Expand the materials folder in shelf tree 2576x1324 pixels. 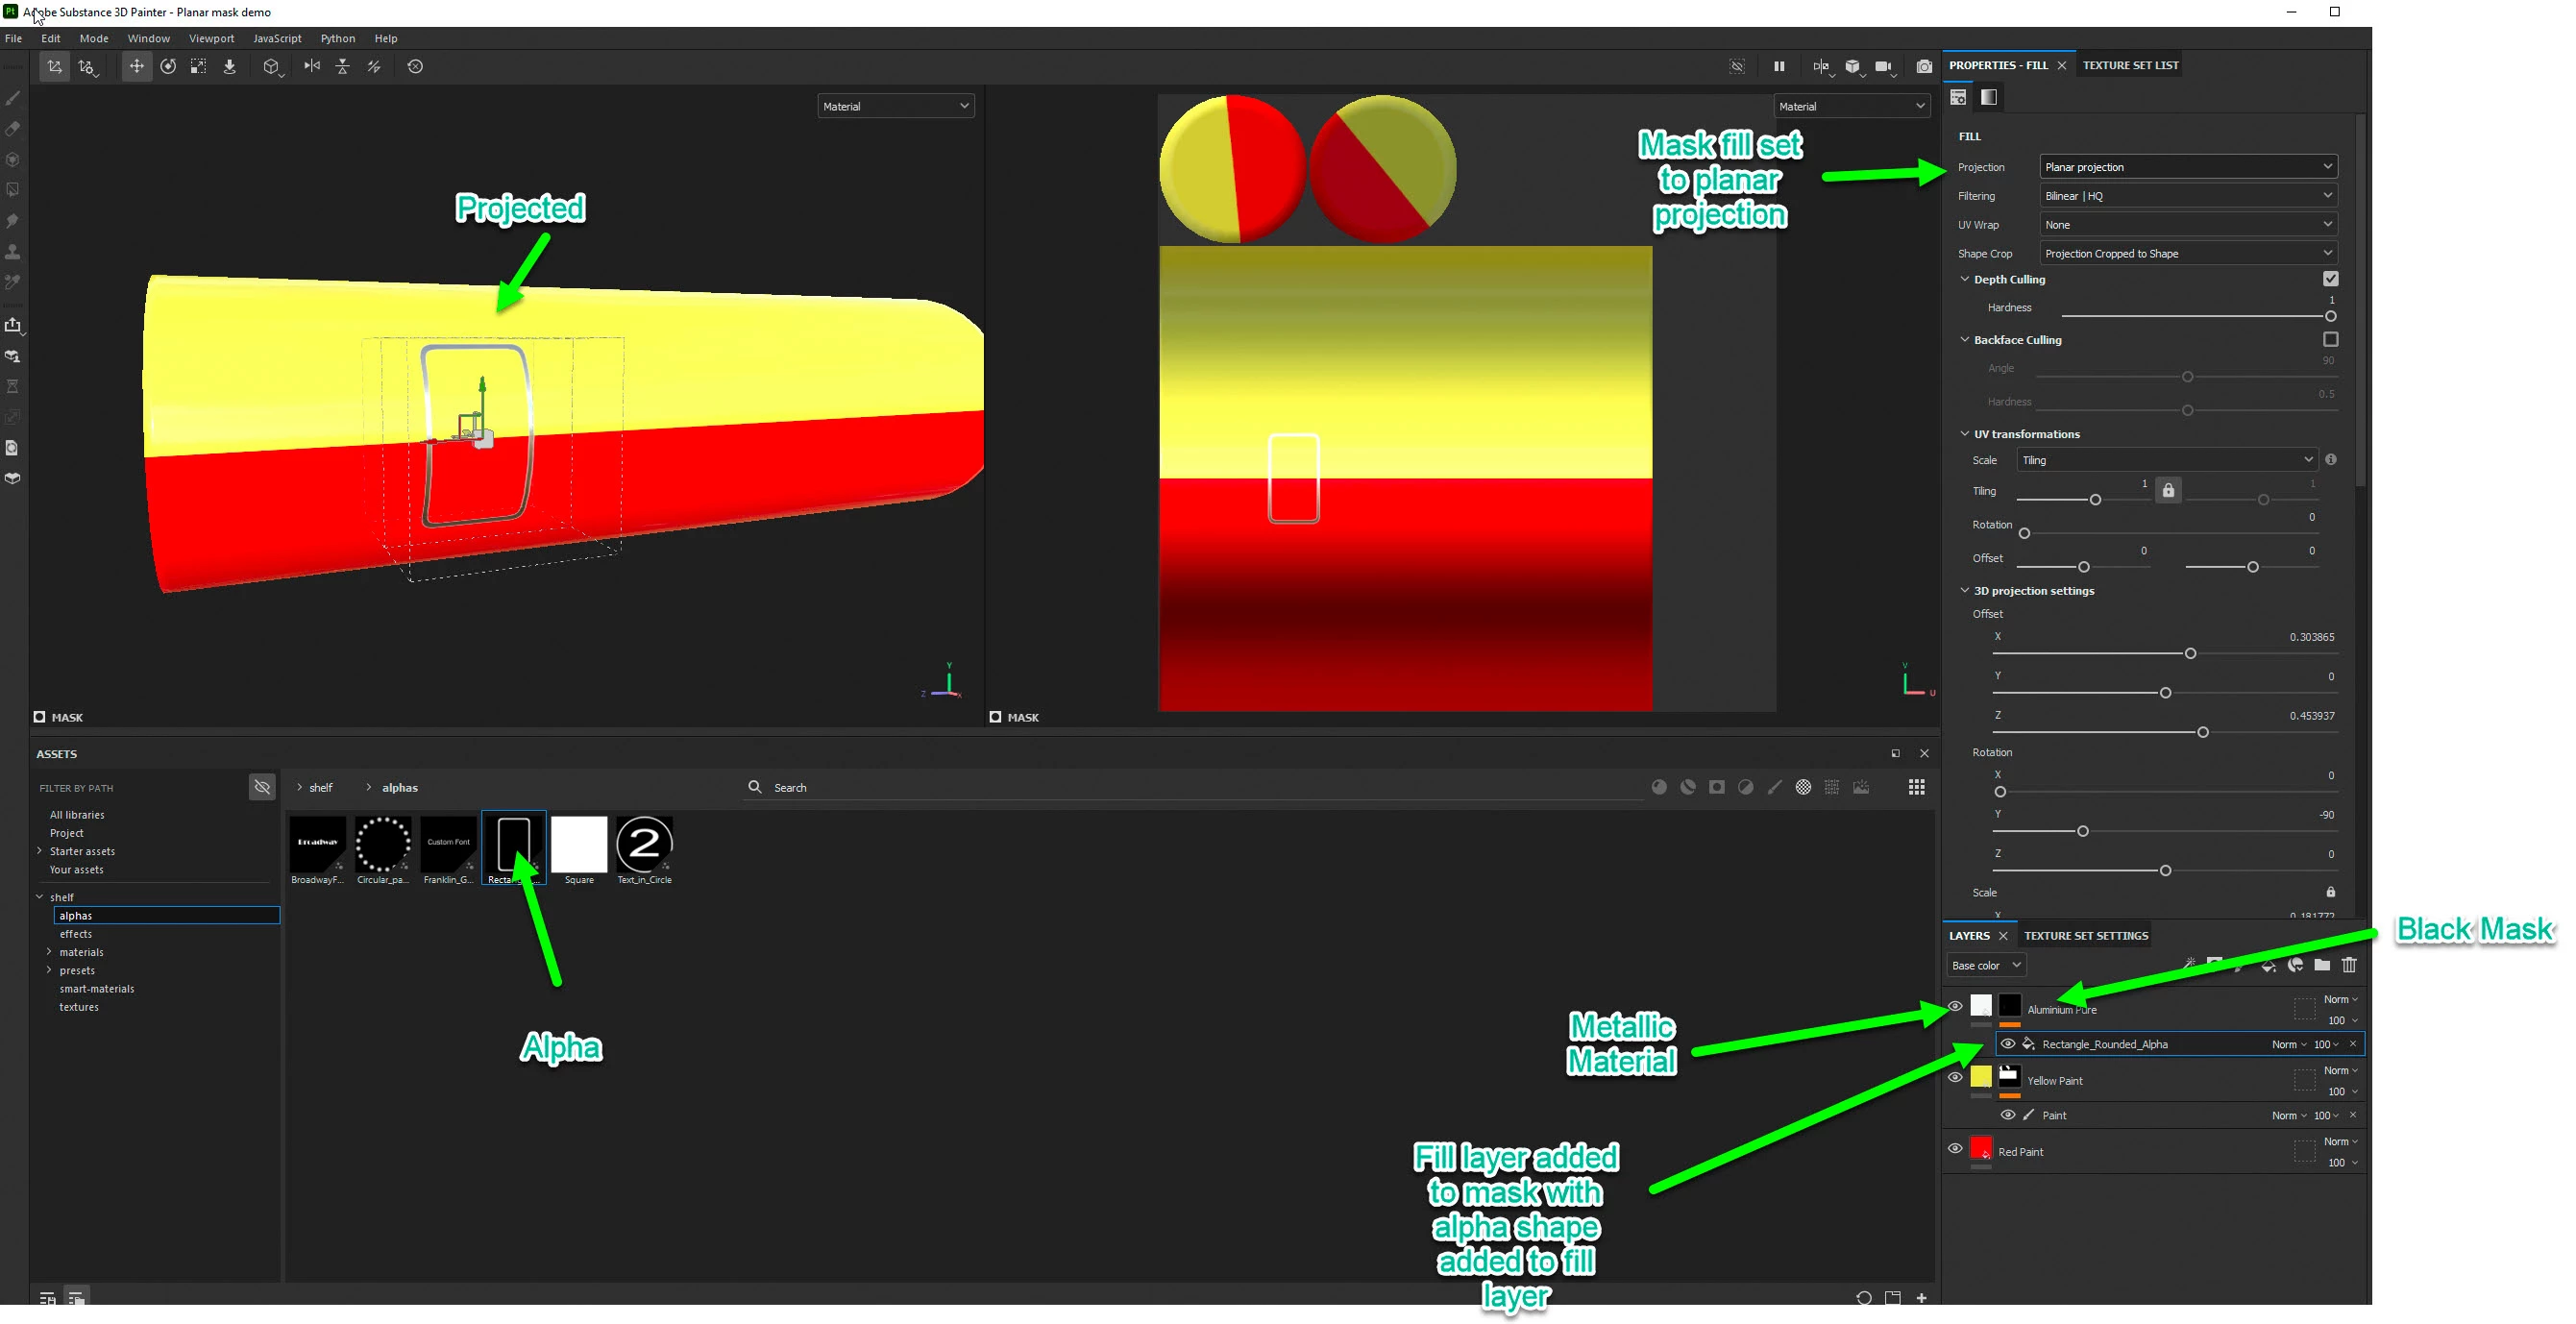tap(49, 952)
